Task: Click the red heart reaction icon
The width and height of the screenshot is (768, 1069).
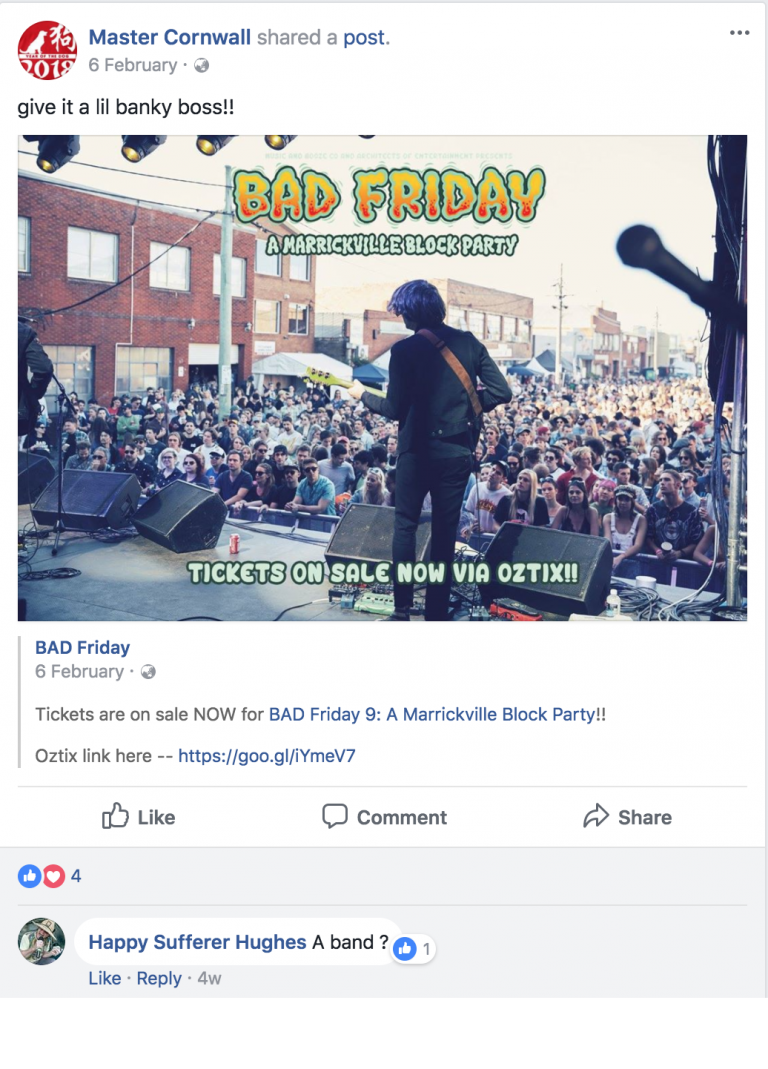Action: tap(54, 876)
